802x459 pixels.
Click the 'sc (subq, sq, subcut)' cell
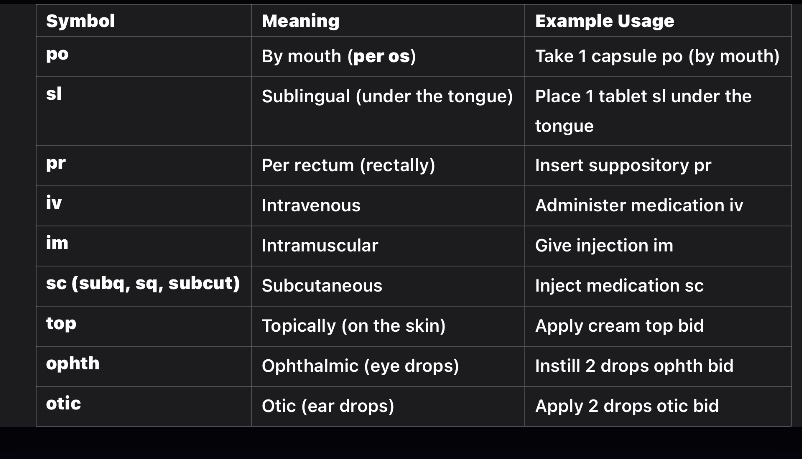[x=143, y=284]
